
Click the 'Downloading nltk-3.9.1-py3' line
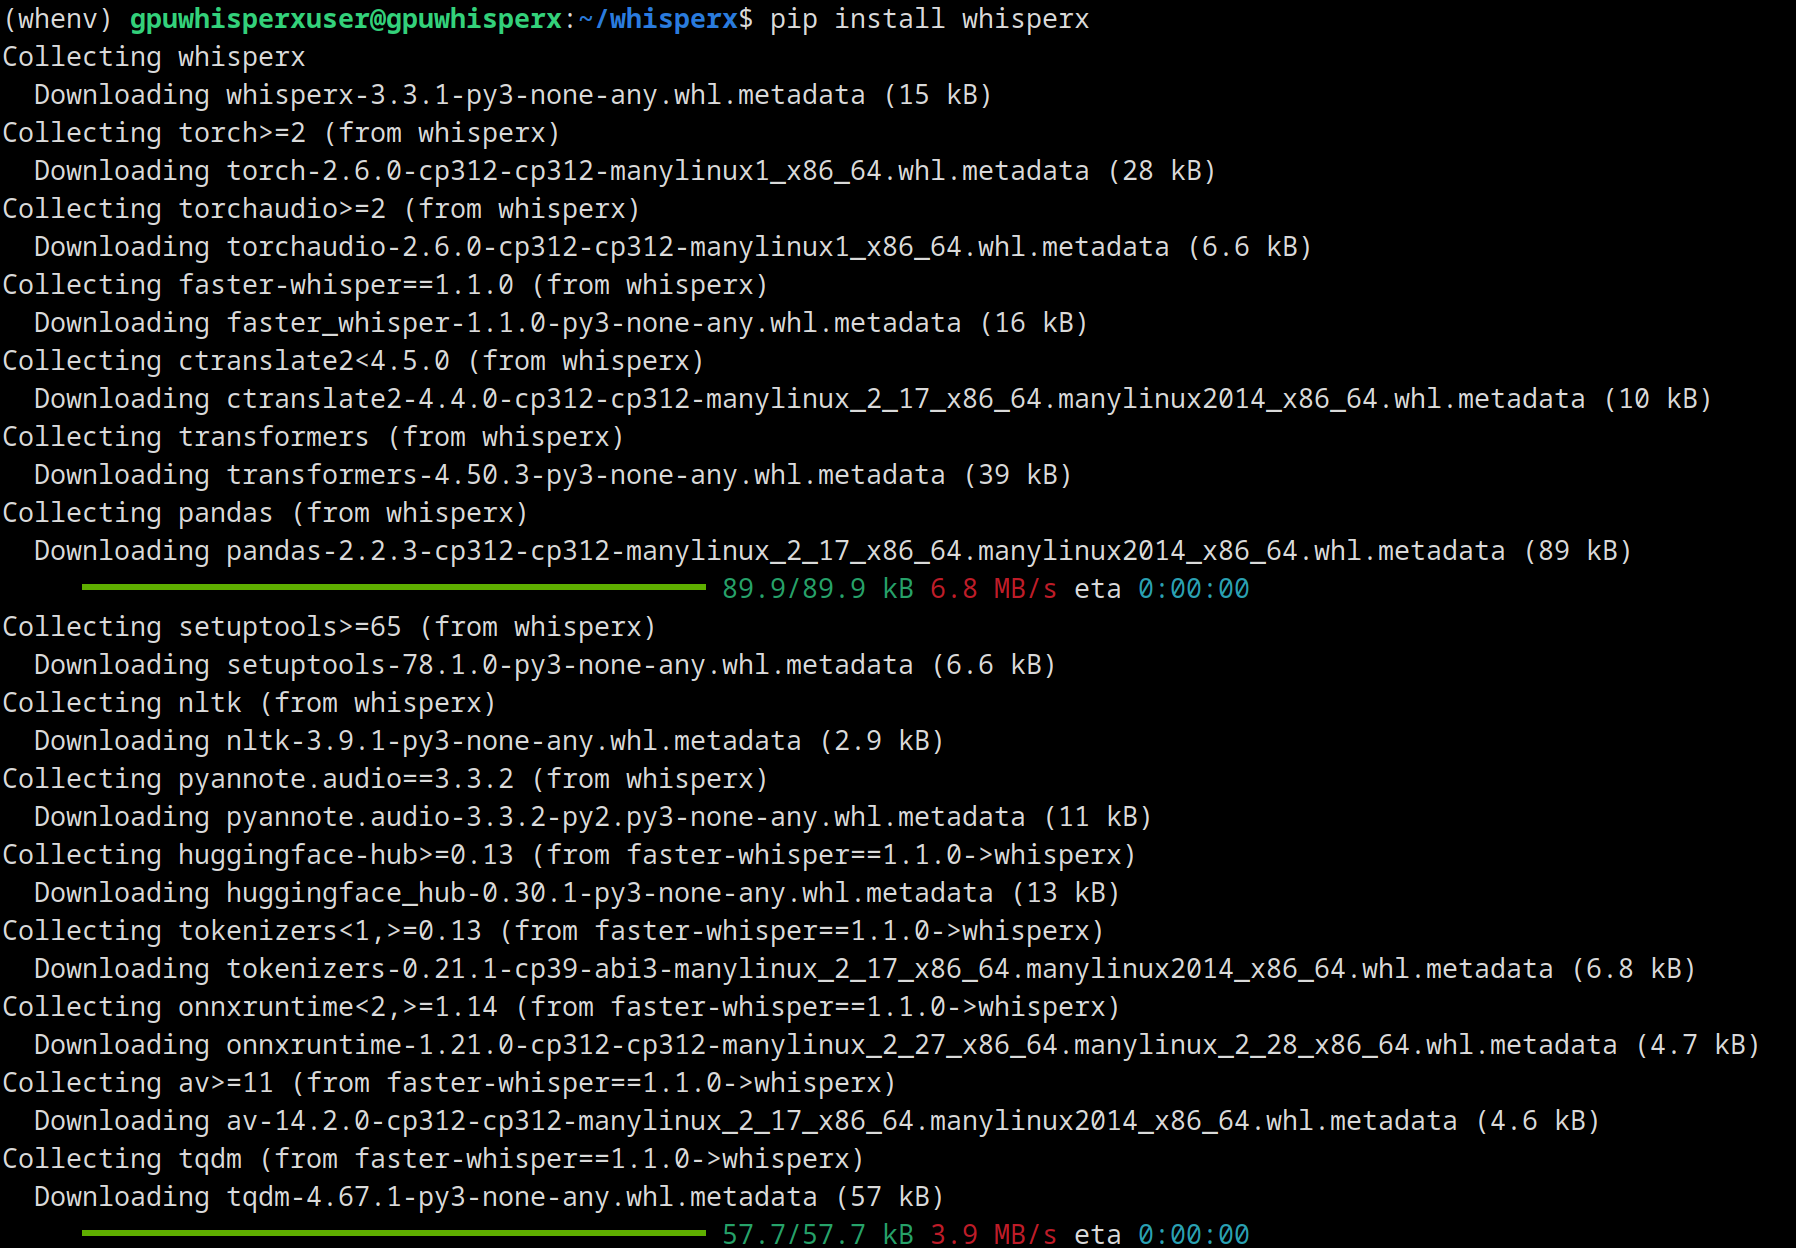tap(489, 741)
